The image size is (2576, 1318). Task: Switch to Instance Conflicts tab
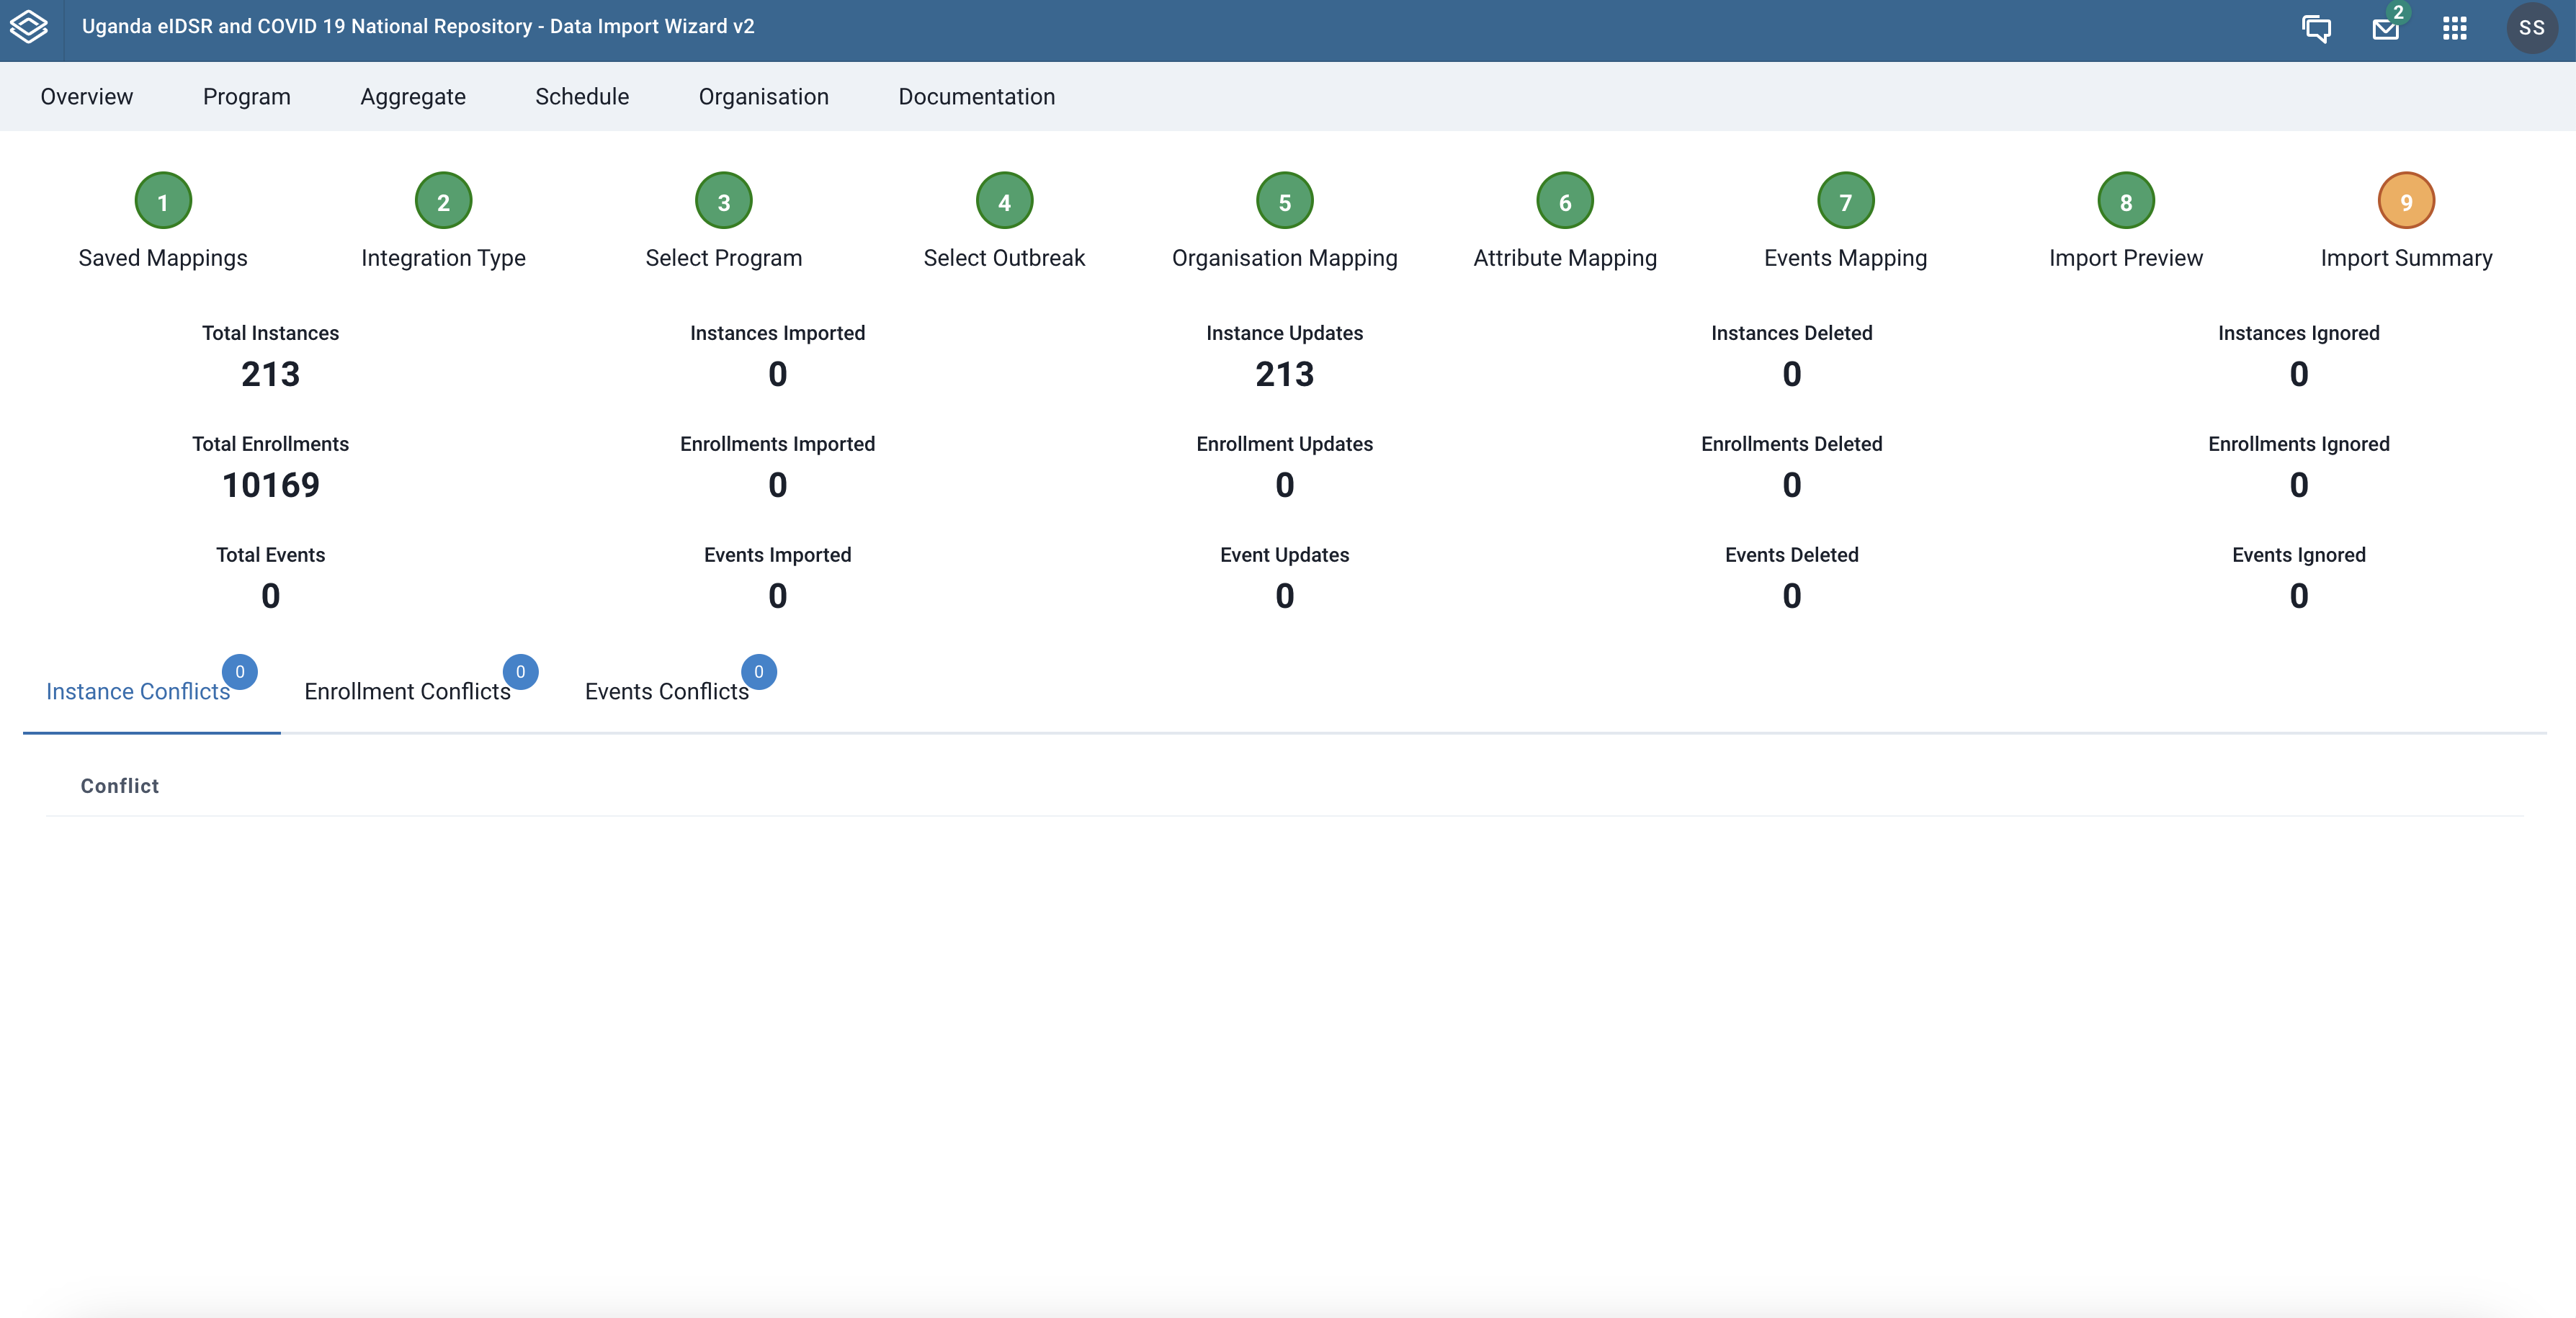pyautogui.click(x=138, y=692)
